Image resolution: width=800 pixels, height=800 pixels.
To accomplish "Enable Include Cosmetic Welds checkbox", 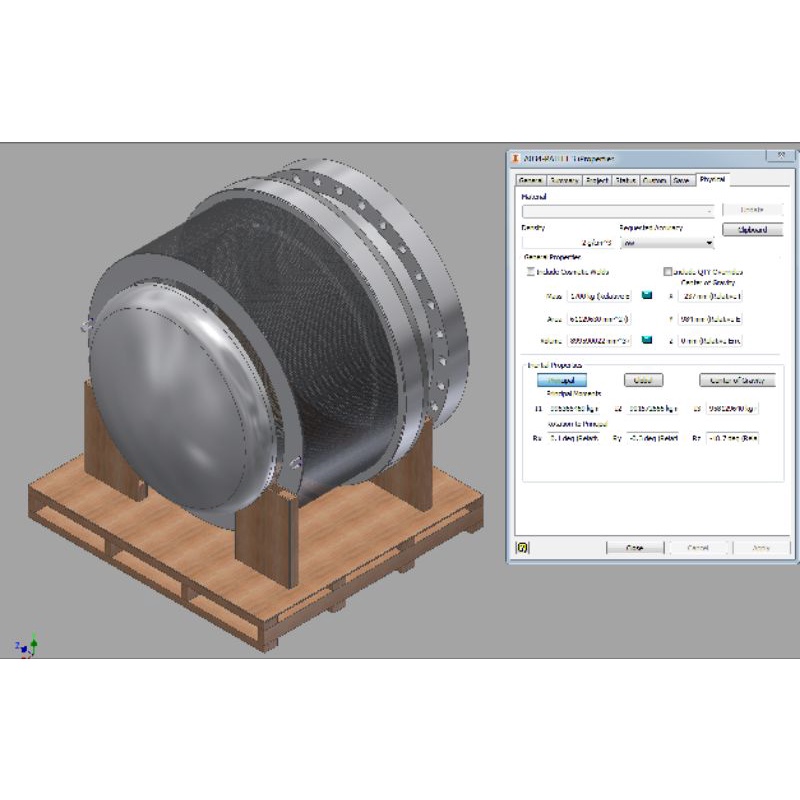I will pyautogui.click(x=531, y=272).
